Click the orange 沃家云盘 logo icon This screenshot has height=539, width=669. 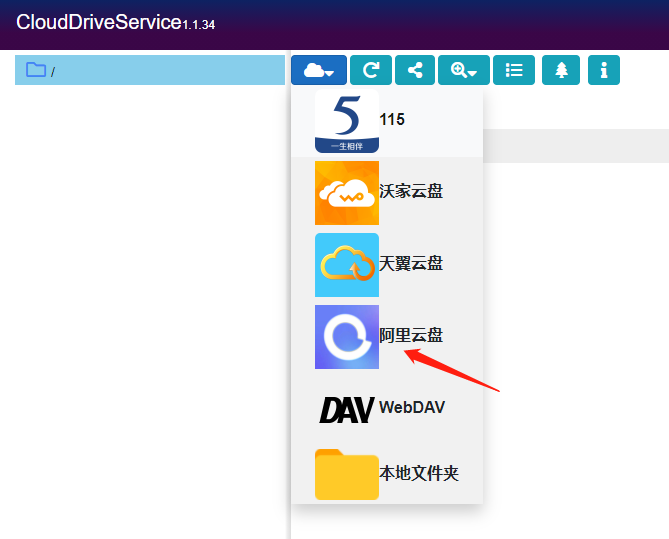[x=346, y=193]
